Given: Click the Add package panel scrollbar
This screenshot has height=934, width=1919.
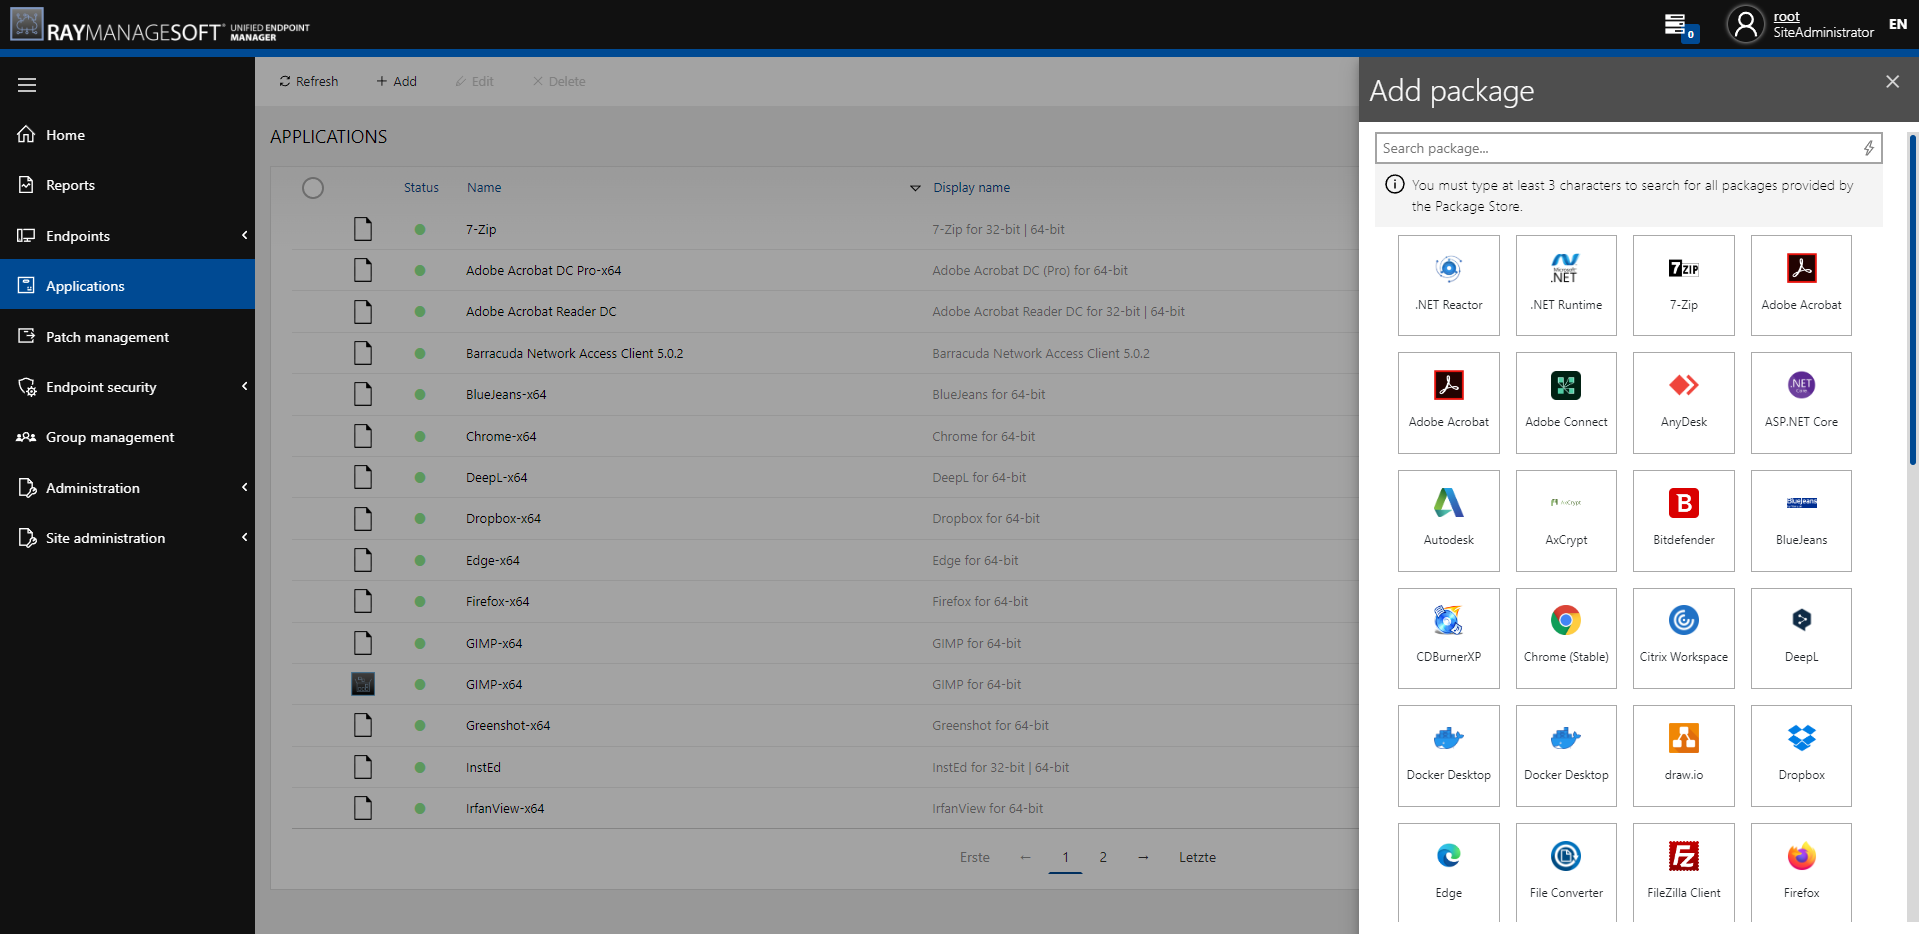Looking at the screenshot, I should (x=1913, y=300).
